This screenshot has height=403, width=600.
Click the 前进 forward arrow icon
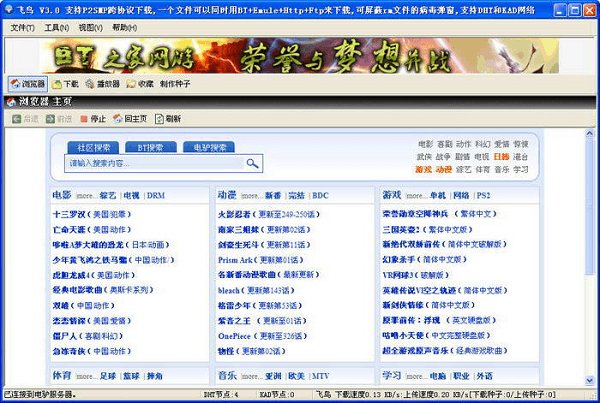click(50, 119)
